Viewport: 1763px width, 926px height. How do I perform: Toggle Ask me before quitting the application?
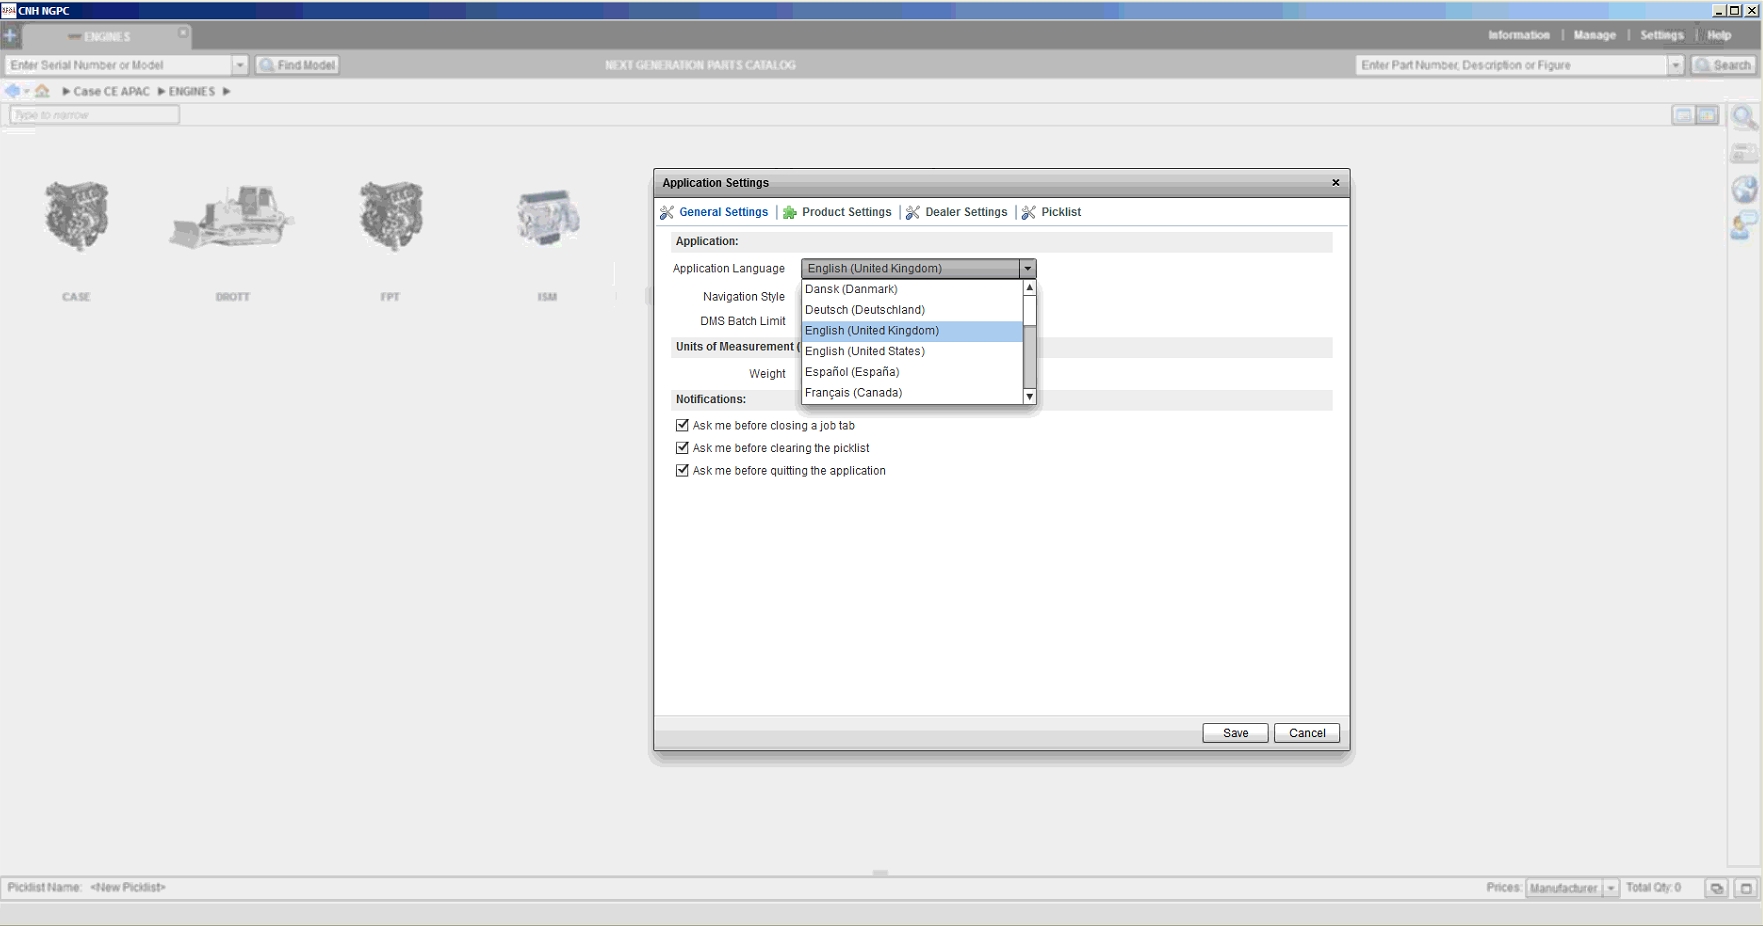[682, 470]
